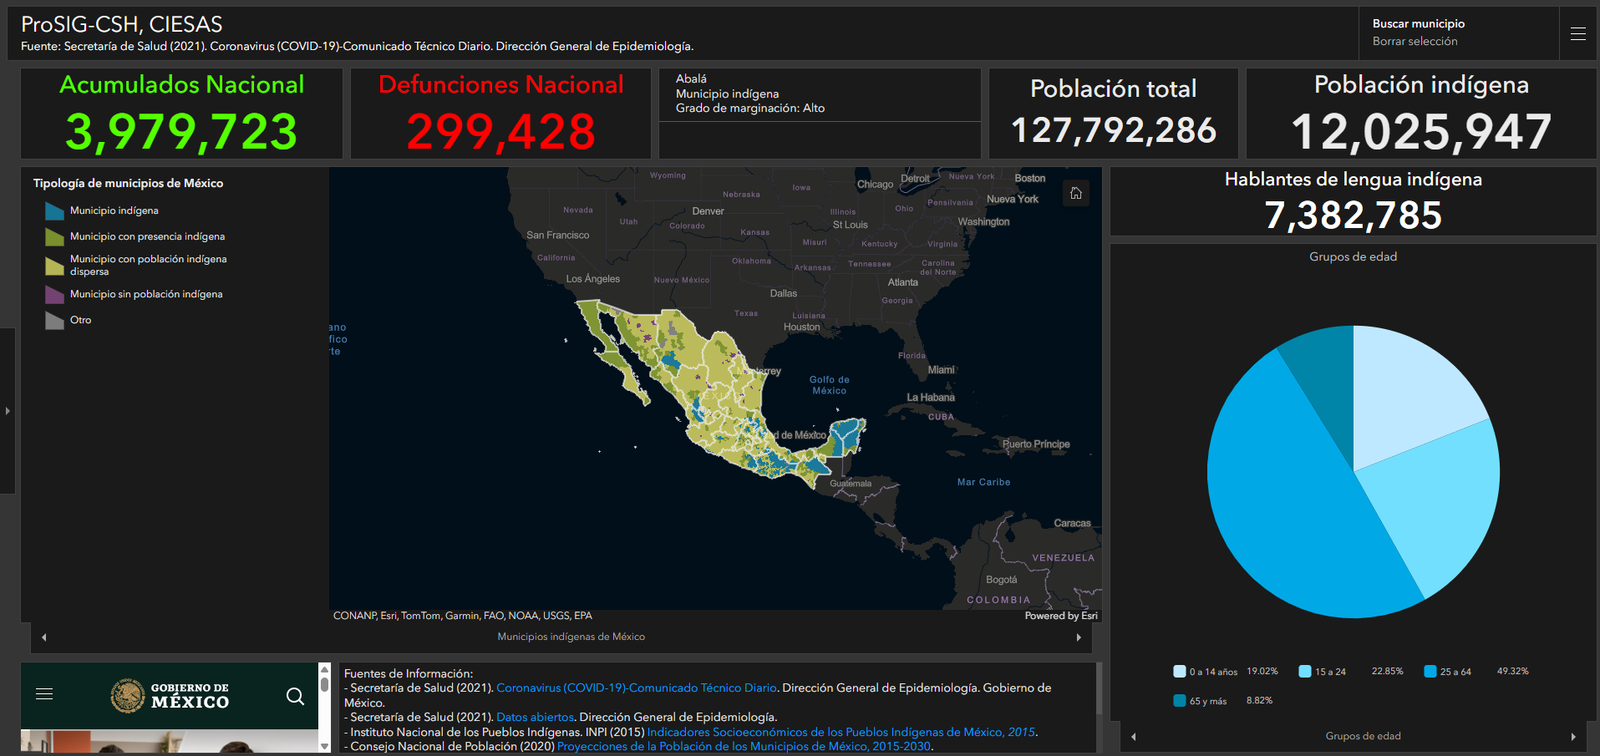Go back in Grupos de edad chart carousel
The width and height of the screenshot is (1600, 756).
tap(1133, 737)
